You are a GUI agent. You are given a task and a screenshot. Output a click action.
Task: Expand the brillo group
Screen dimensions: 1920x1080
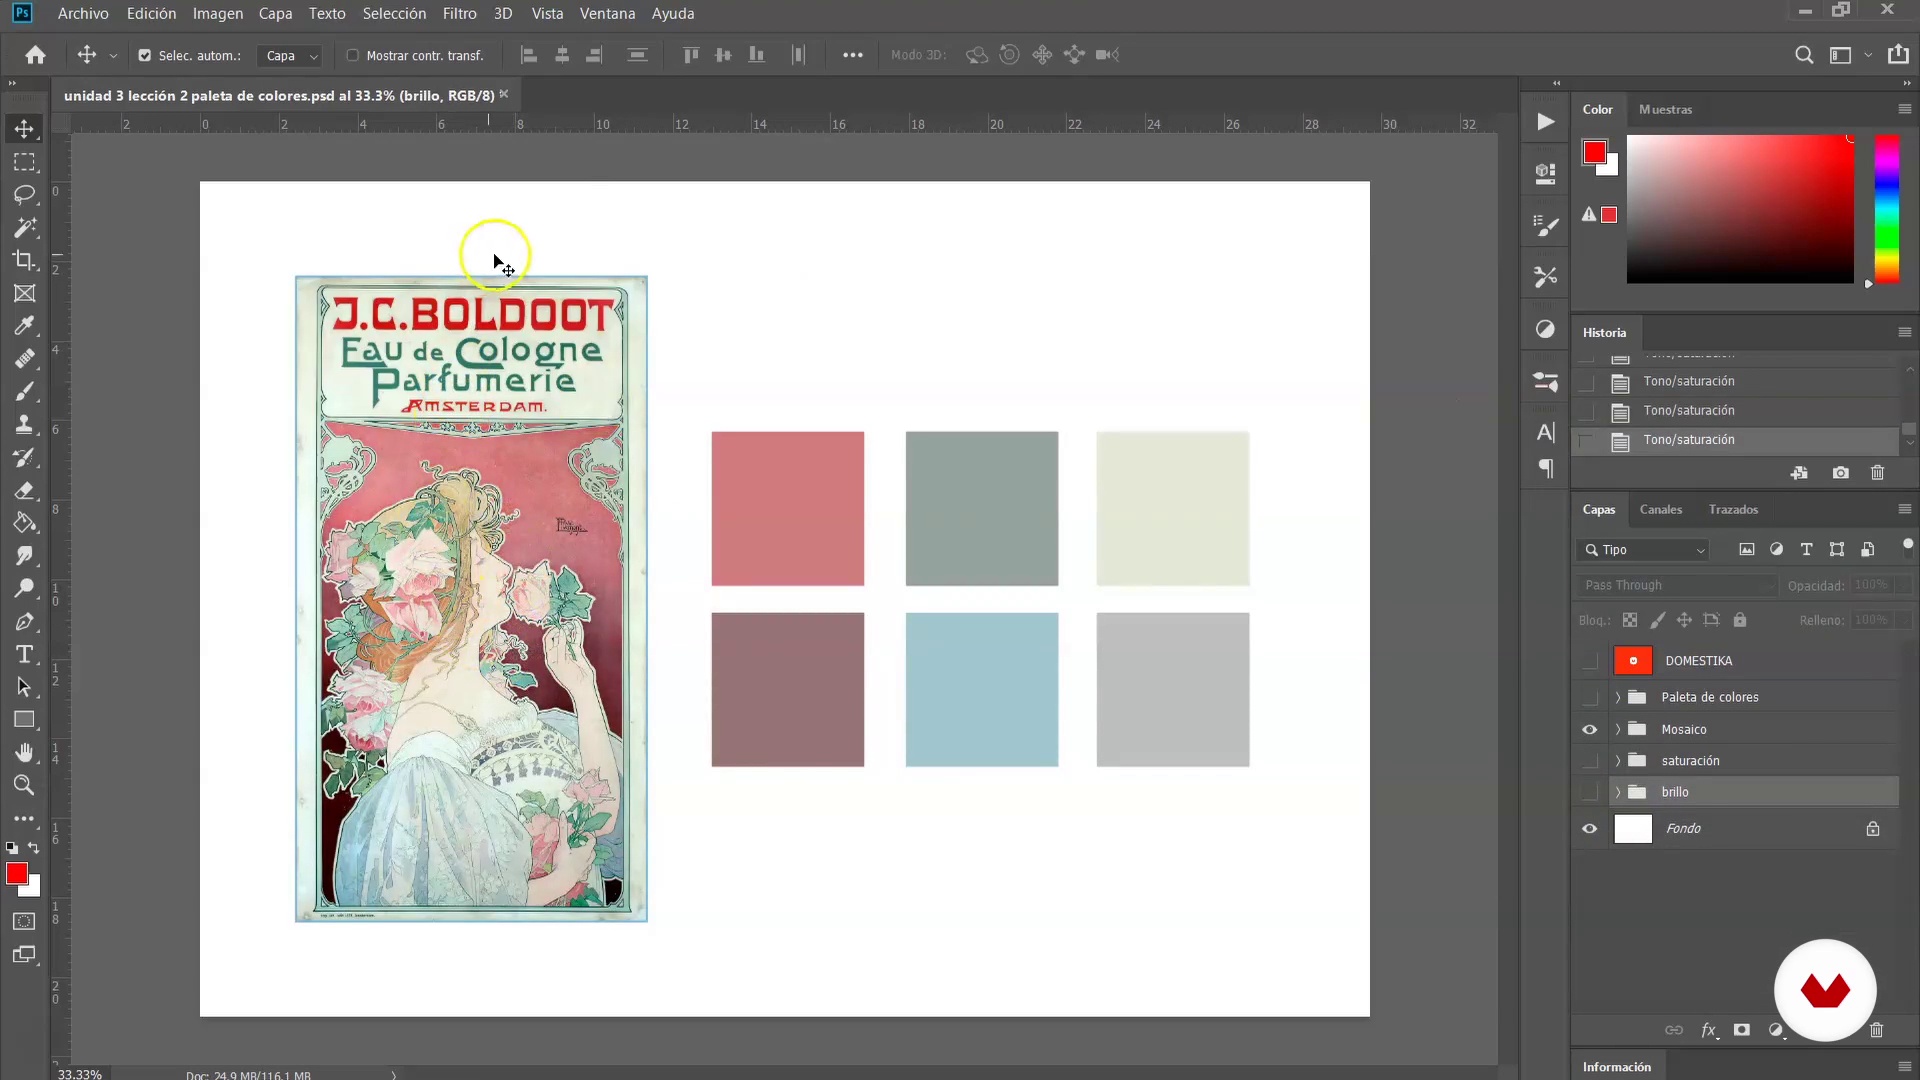tap(1617, 792)
